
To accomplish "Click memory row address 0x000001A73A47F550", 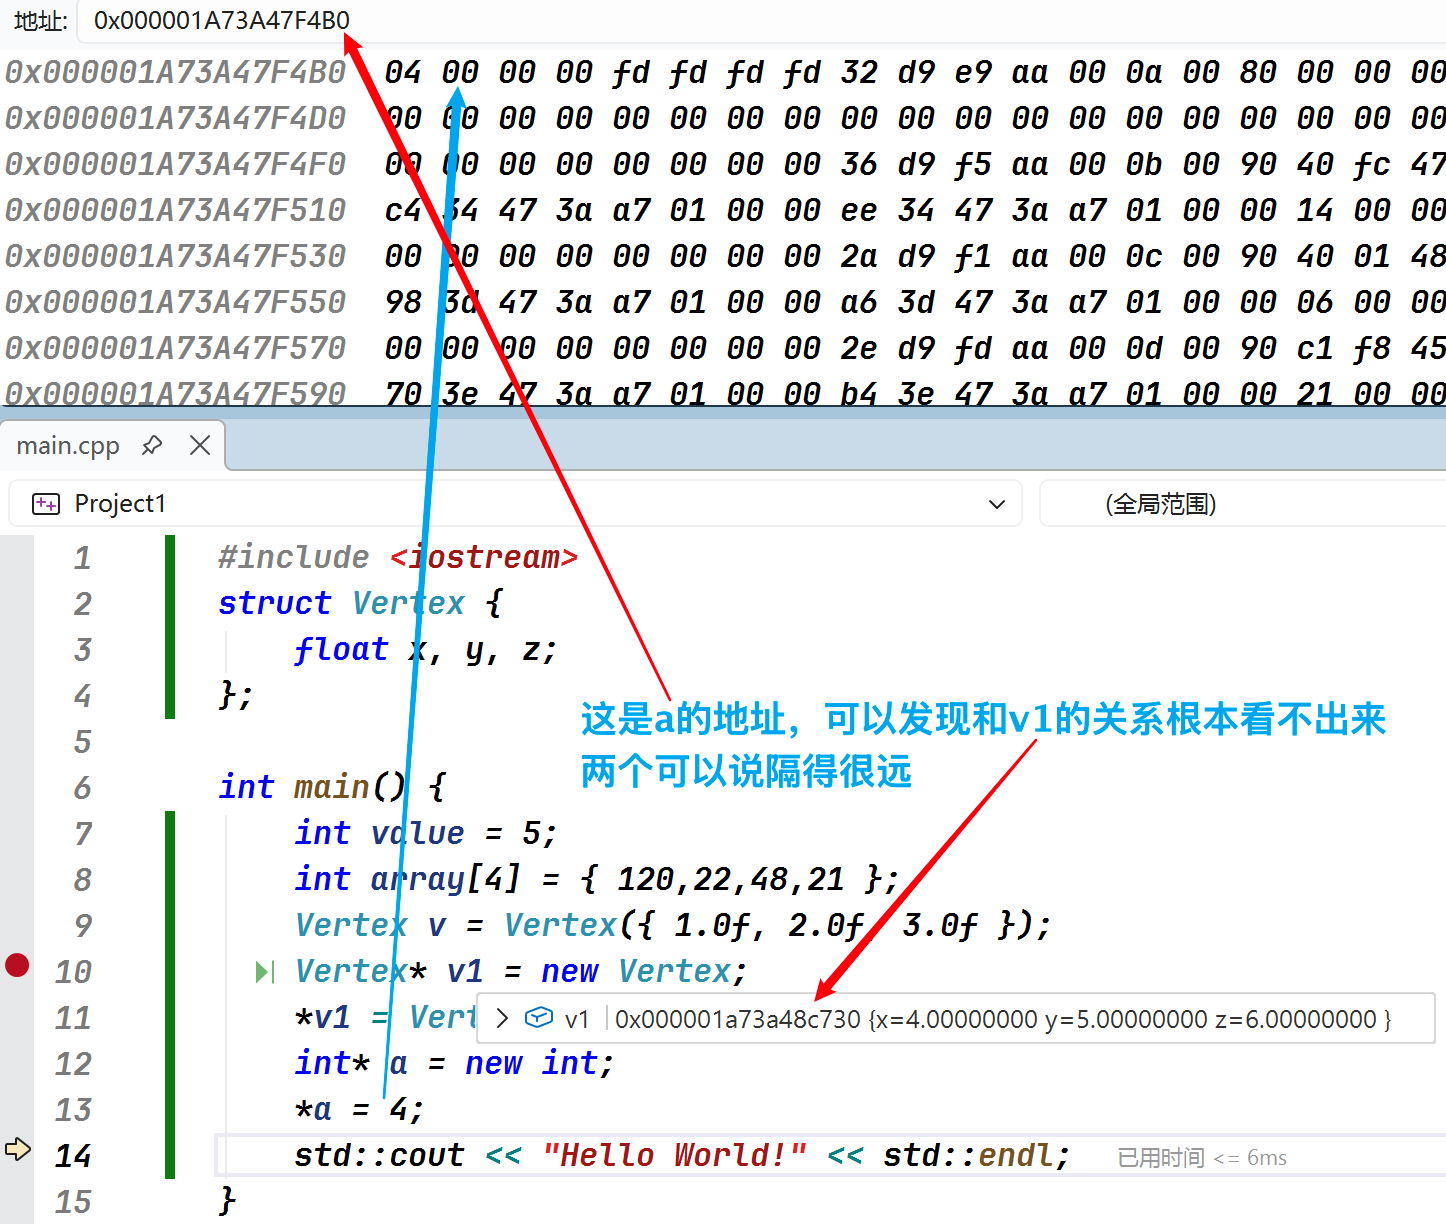I will pos(175,302).
